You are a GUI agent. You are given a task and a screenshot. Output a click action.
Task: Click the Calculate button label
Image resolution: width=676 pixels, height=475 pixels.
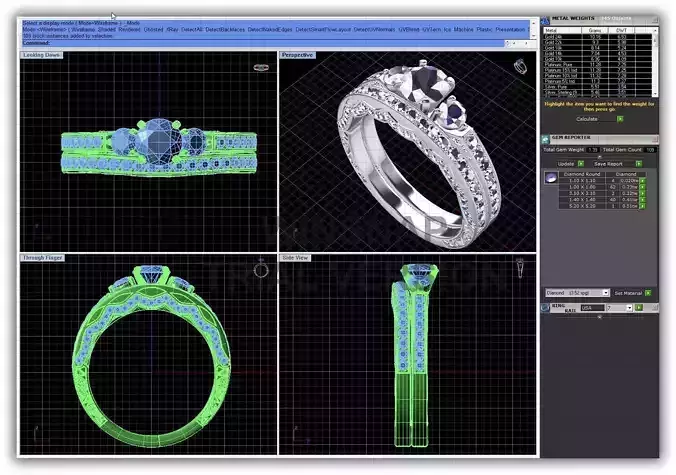pyautogui.click(x=587, y=119)
